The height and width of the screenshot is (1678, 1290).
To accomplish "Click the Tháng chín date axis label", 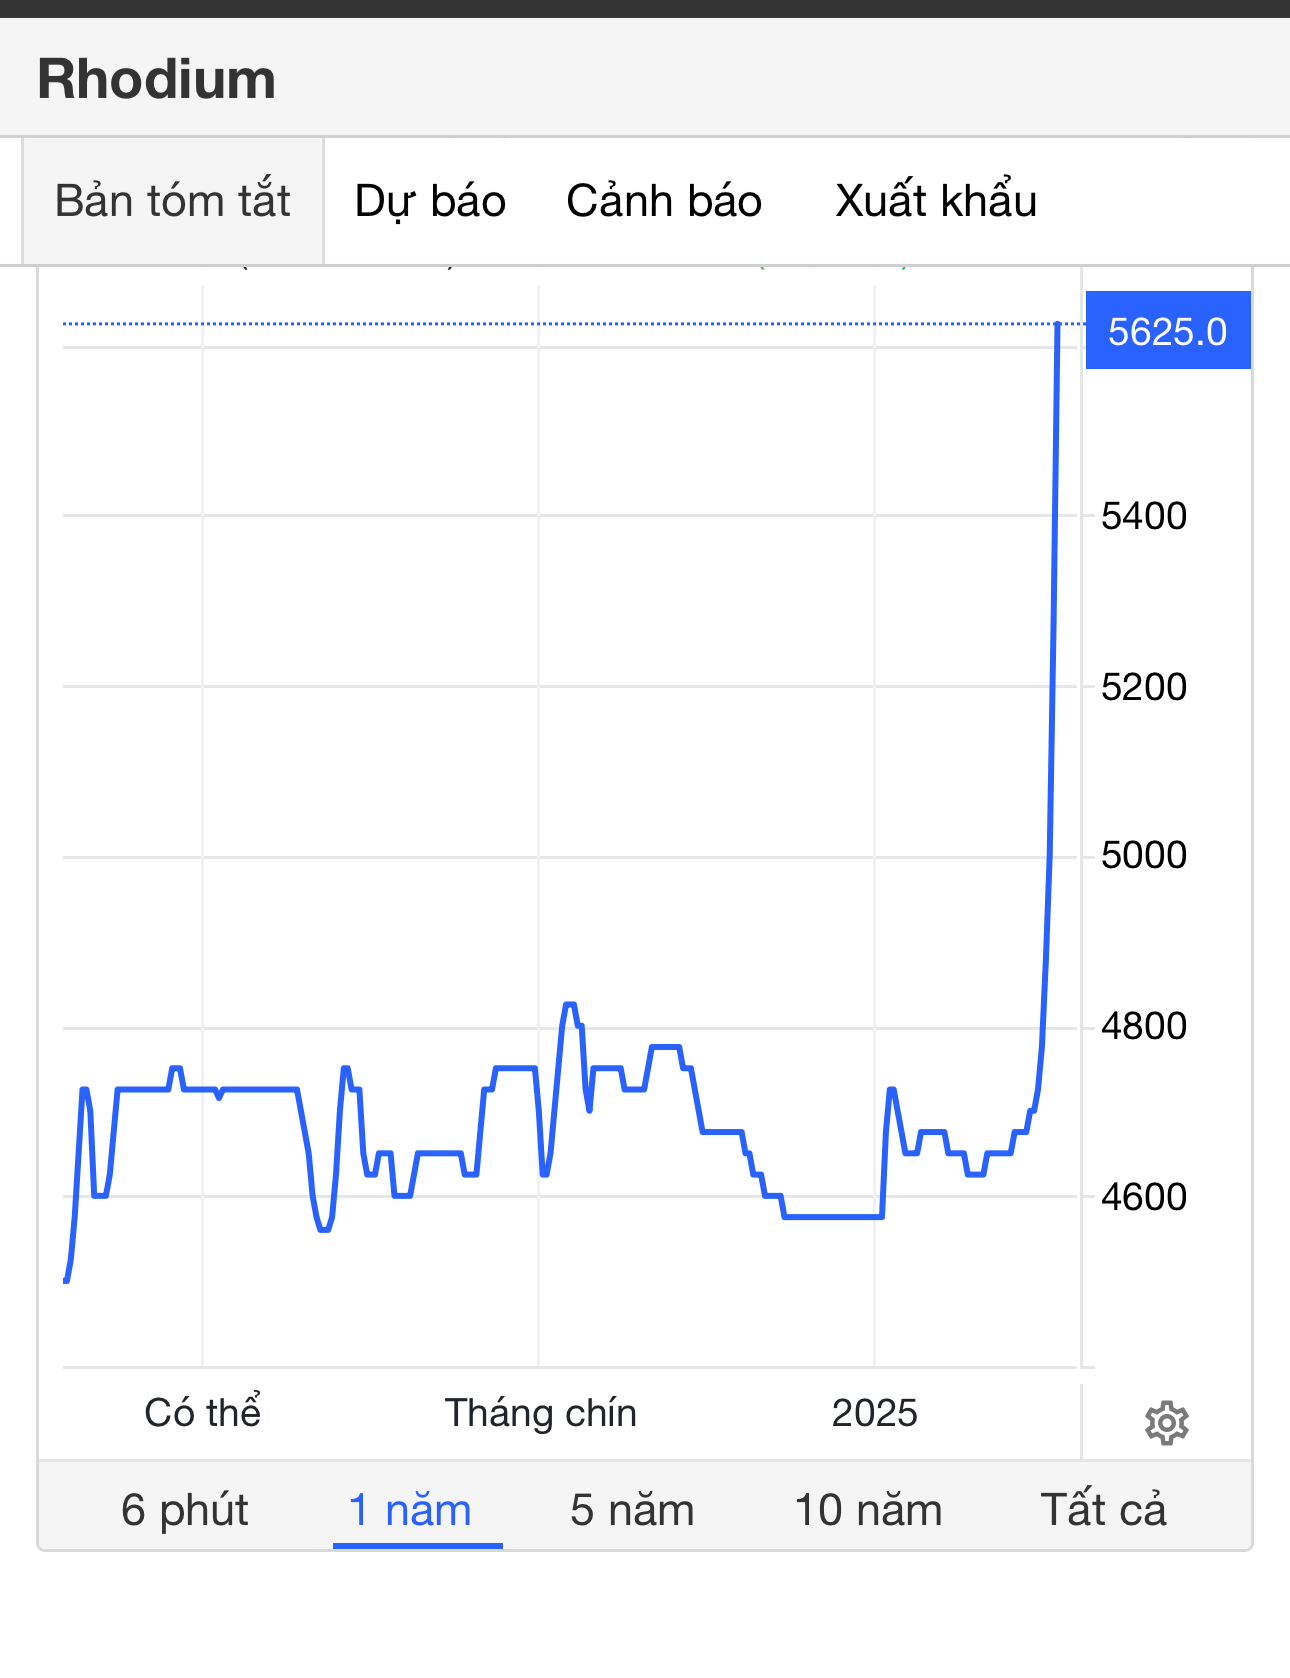I will pyautogui.click(x=540, y=1413).
